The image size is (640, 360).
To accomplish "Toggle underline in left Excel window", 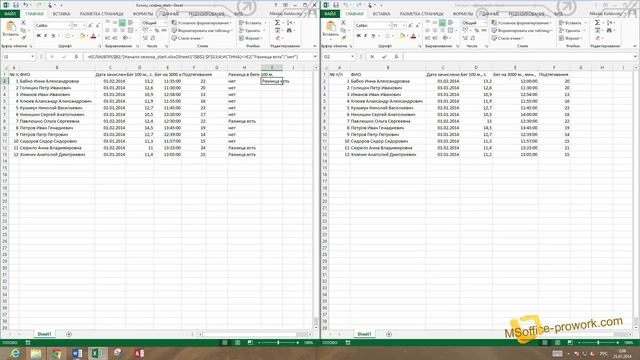I will (x=53, y=36).
